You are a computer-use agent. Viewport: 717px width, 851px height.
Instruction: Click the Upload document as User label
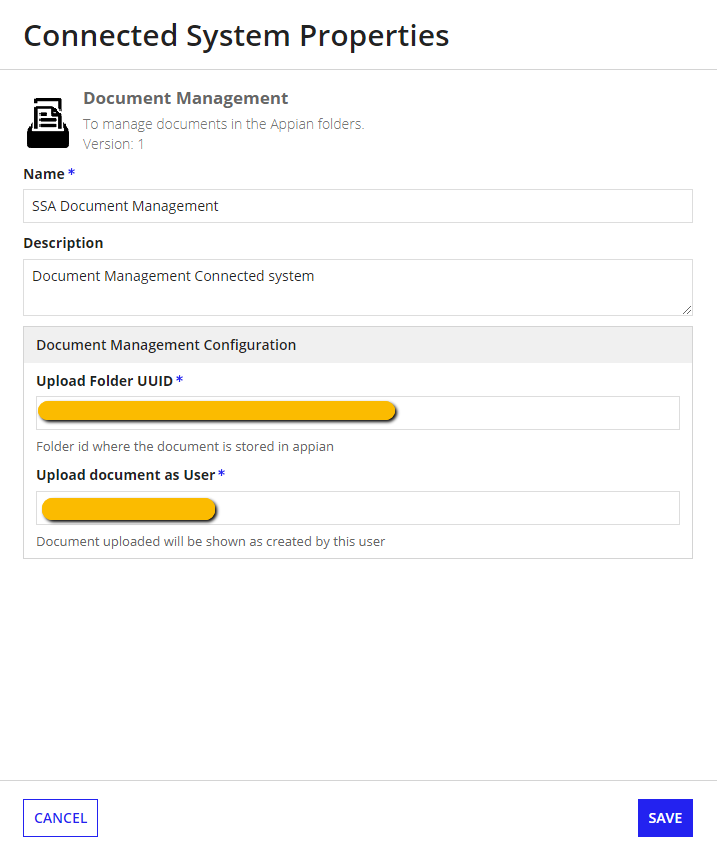(x=125, y=475)
